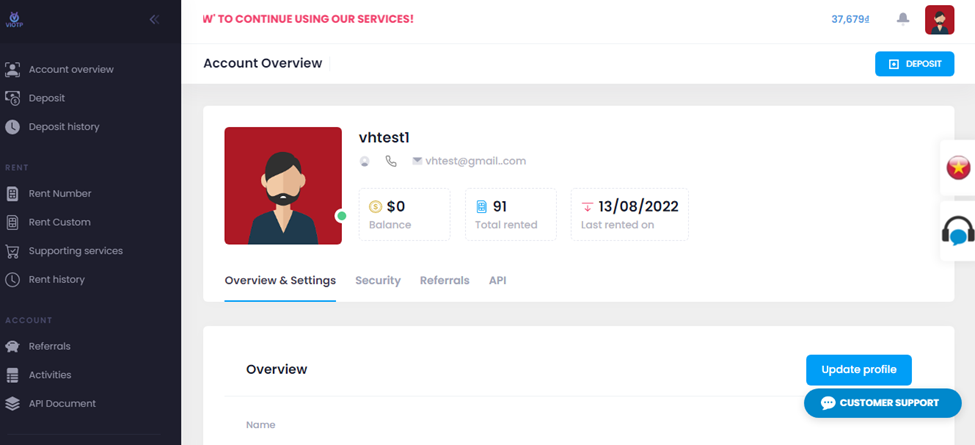Switch to the Security tab
Screen dimensions: 975x445
(378, 280)
